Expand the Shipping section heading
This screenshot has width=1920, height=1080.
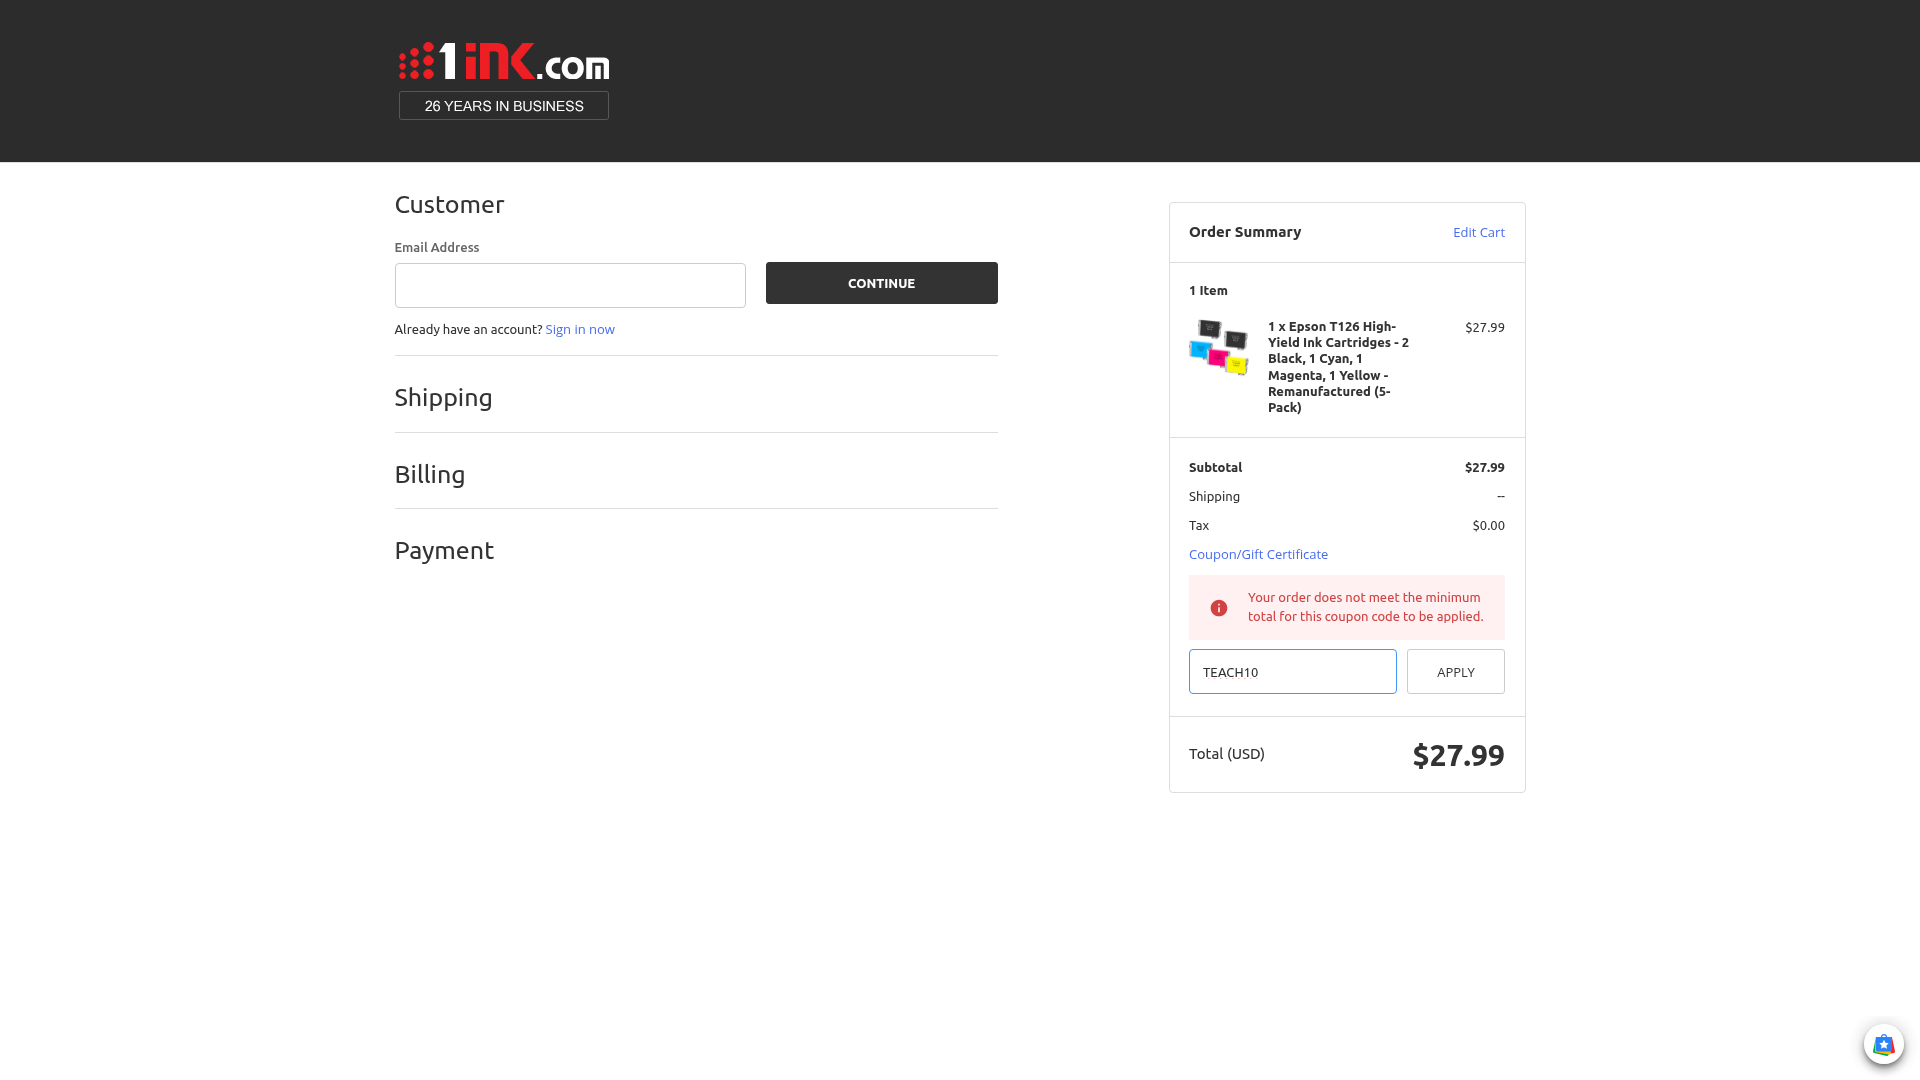point(443,398)
